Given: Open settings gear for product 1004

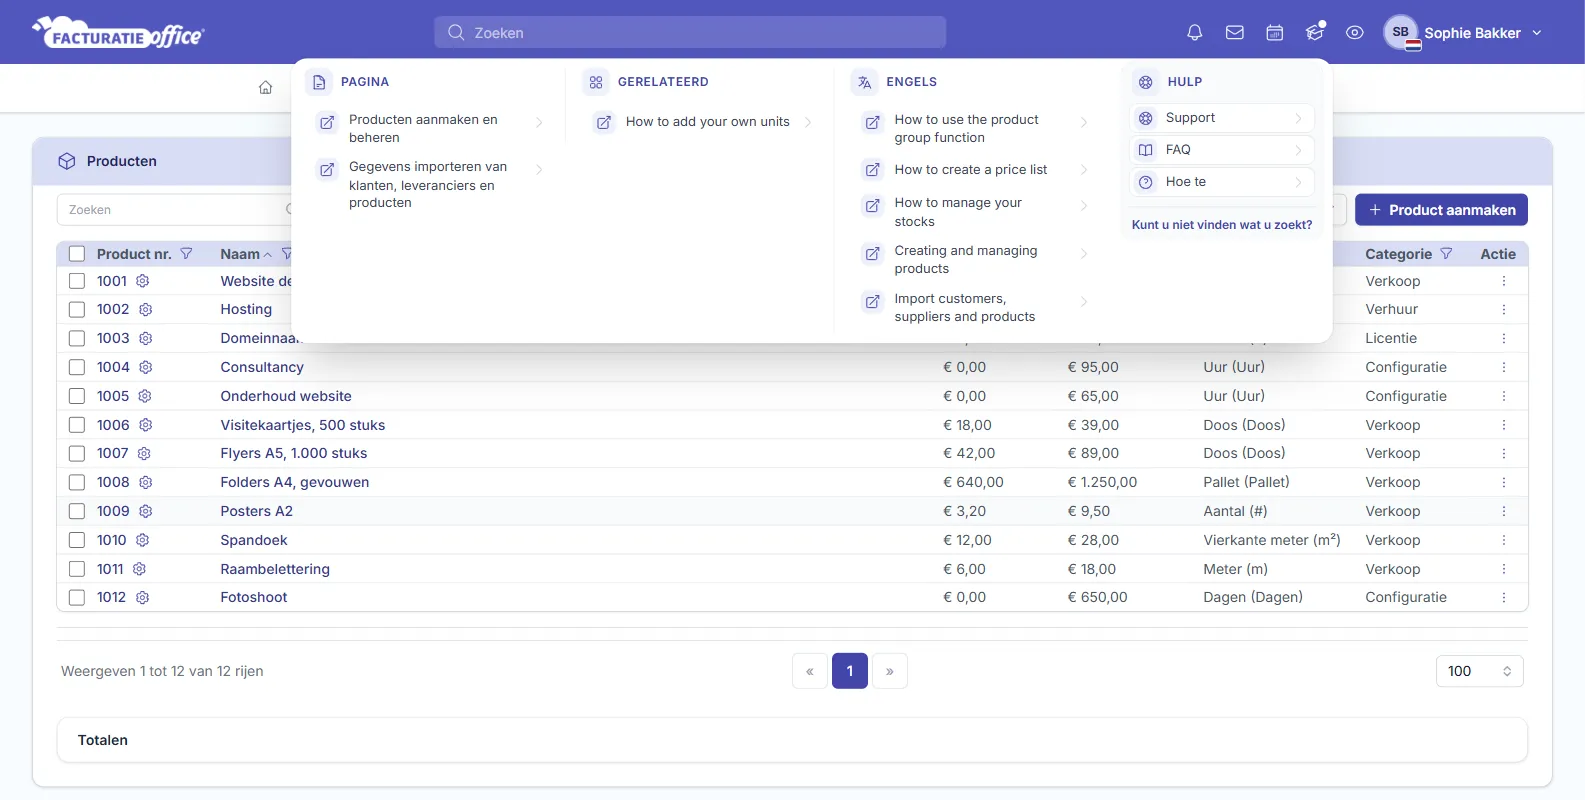Looking at the screenshot, I should (145, 367).
